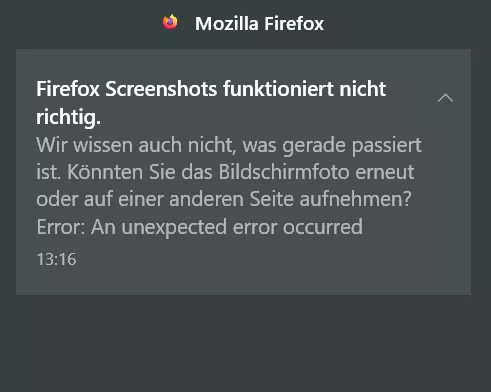Click the 'Error: An unexpected error occurred' text
This screenshot has height=392, width=491.
tap(199, 227)
